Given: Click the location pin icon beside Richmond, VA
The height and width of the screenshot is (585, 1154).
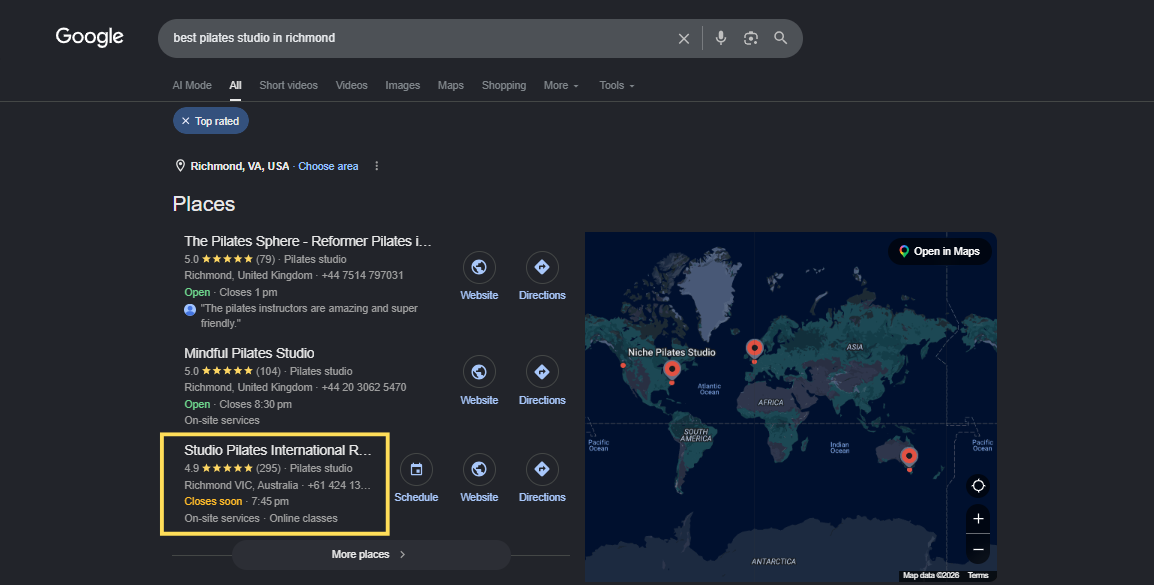Looking at the screenshot, I should [180, 166].
